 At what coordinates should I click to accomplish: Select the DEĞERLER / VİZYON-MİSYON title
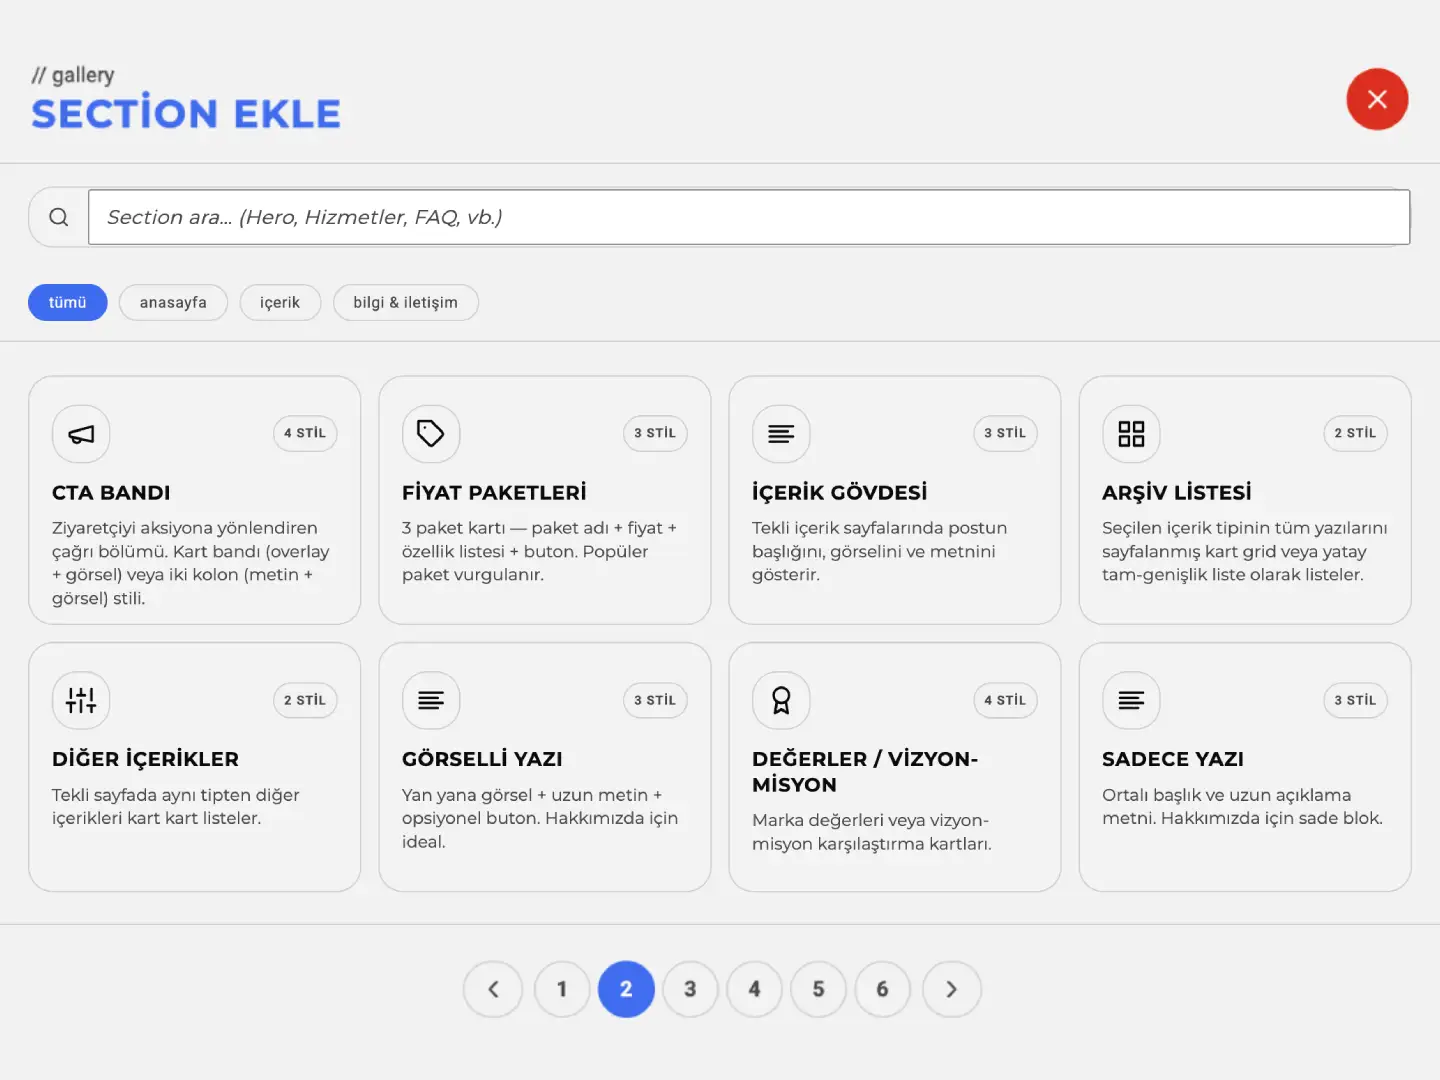tap(865, 772)
